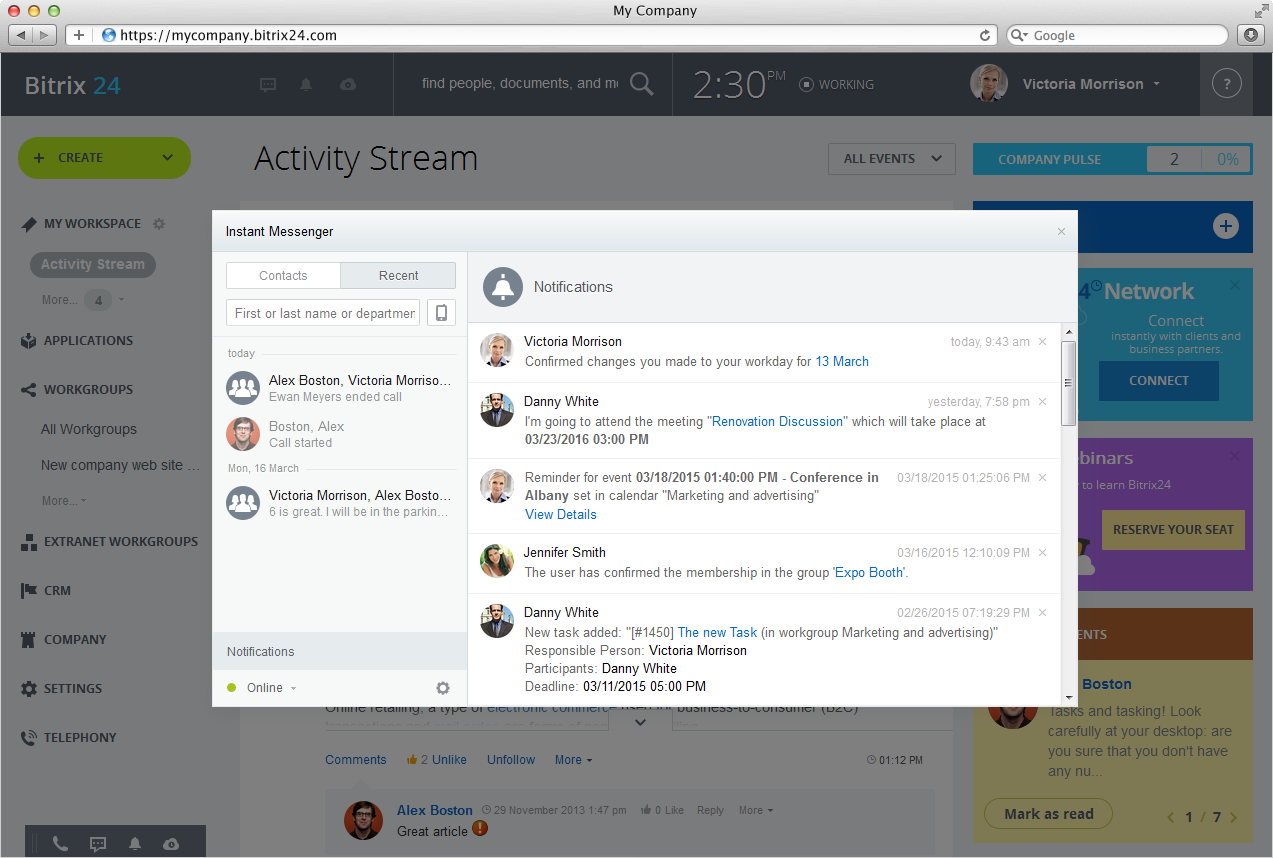Open the help question mark icon

[1226, 84]
